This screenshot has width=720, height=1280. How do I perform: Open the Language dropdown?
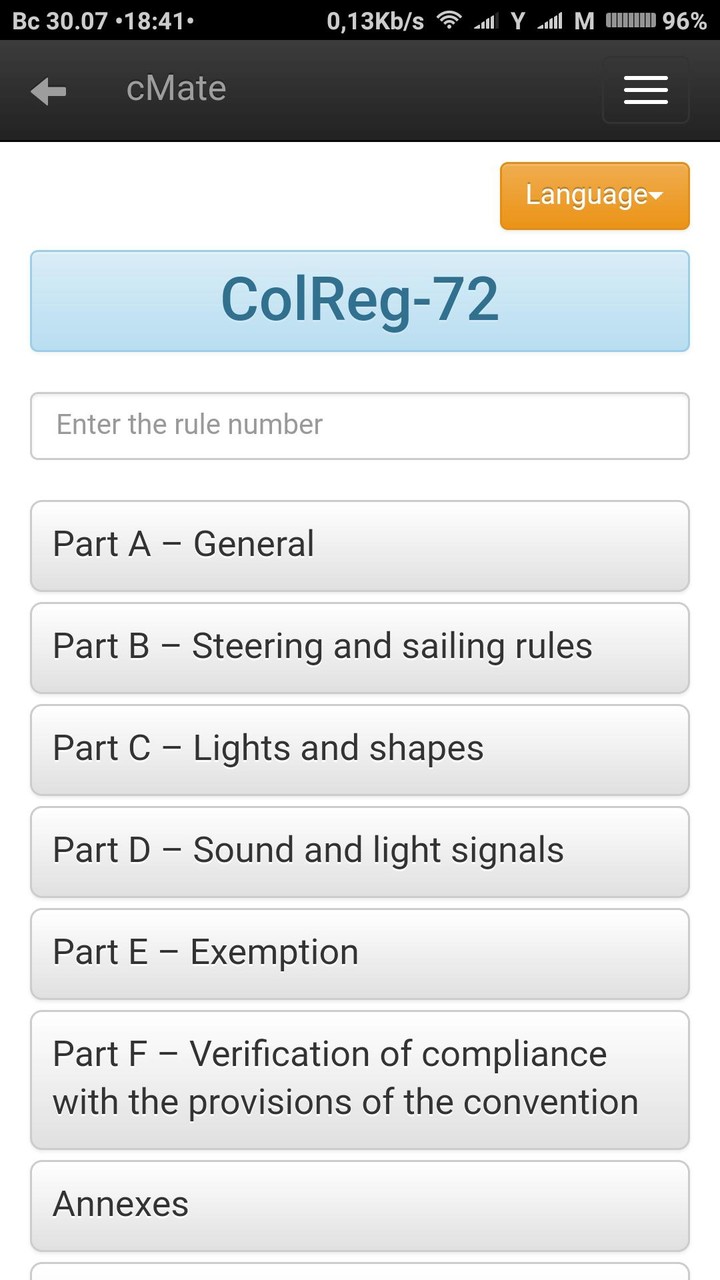(x=594, y=196)
